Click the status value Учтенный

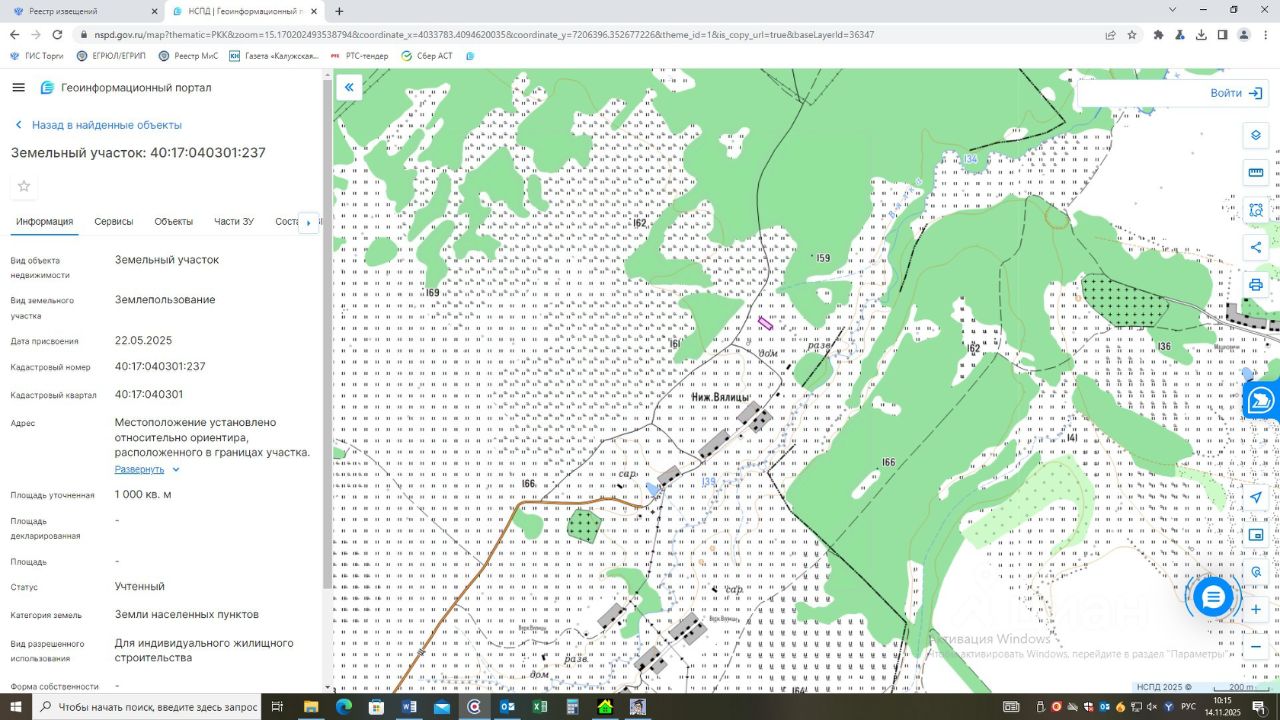click(140, 587)
